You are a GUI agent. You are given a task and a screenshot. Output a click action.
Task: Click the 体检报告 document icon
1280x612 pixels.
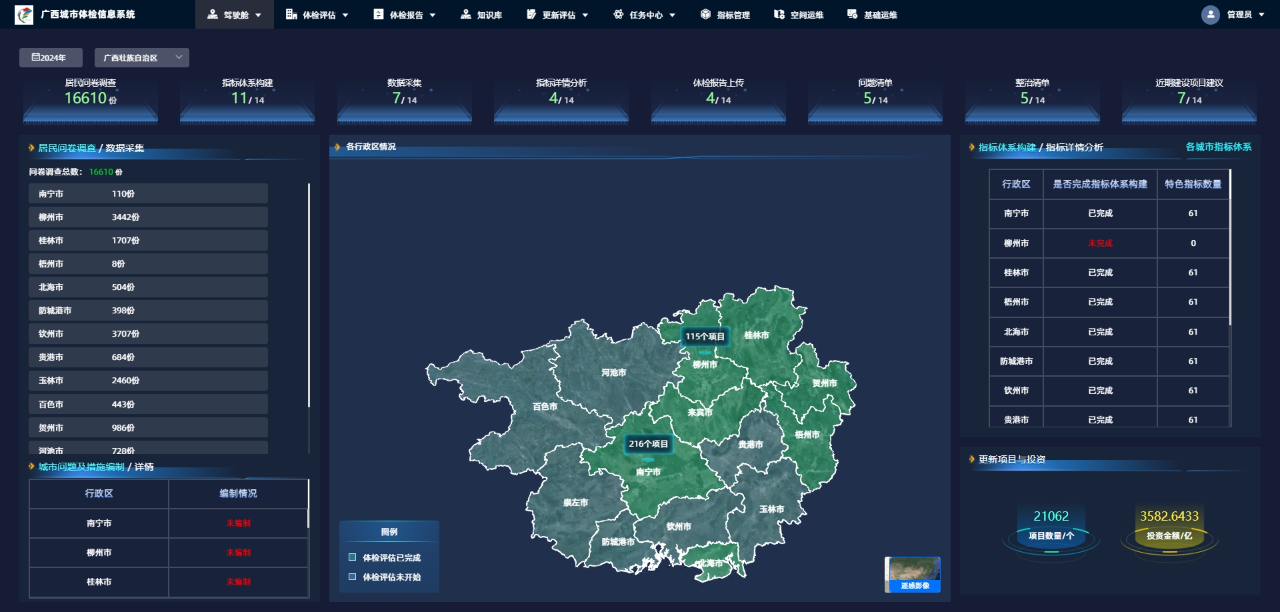[378, 15]
